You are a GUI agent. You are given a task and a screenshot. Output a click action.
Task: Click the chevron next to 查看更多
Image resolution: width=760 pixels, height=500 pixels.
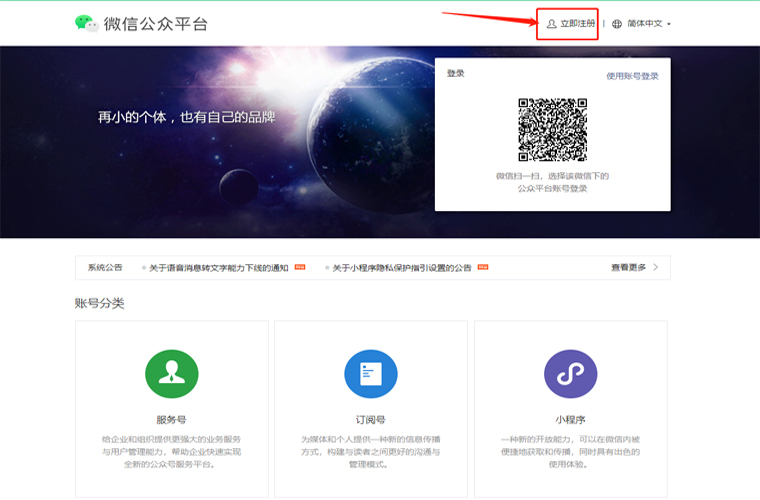coord(656,267)
